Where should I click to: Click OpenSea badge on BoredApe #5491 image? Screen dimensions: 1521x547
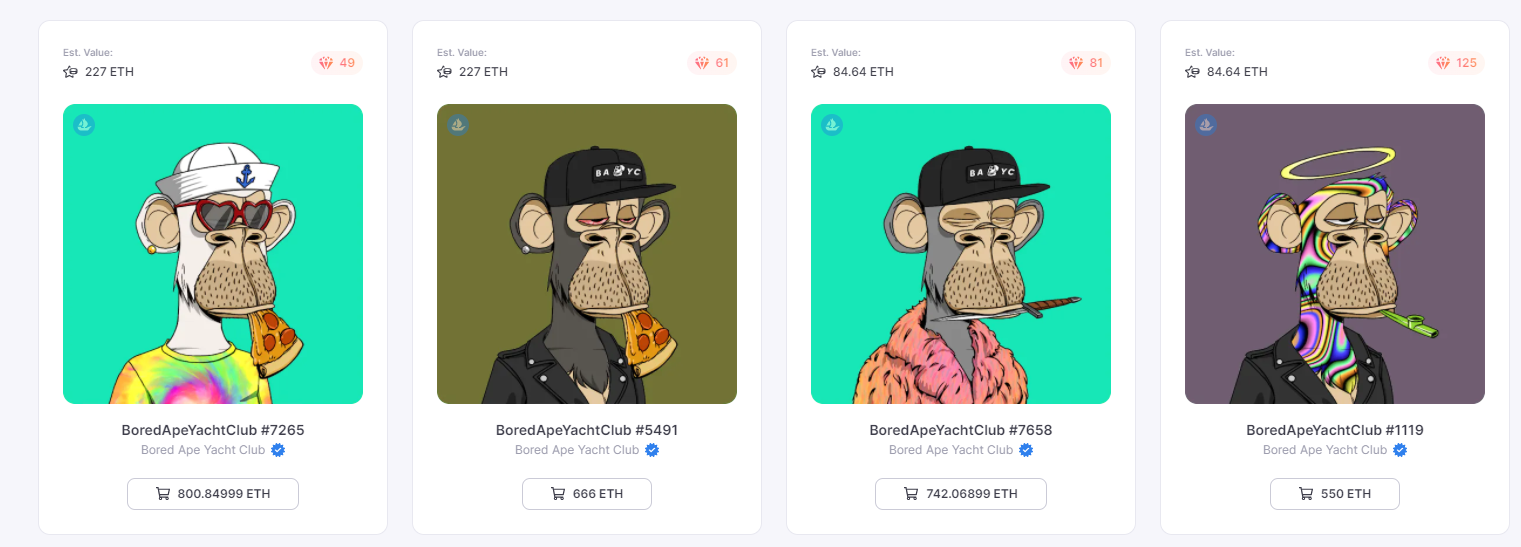(x=458, y=125)
